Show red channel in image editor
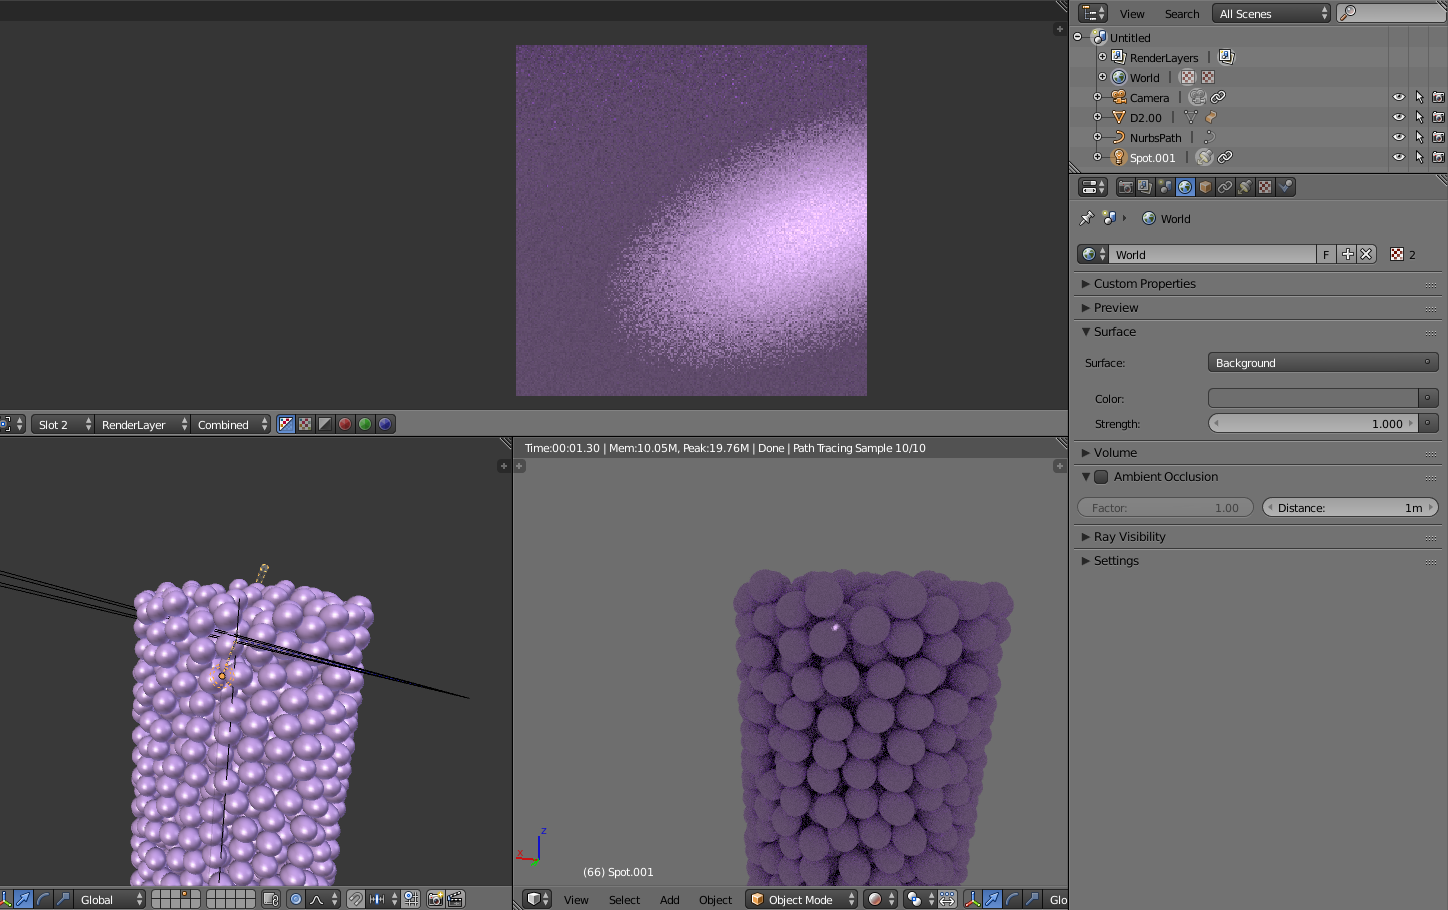The image size is (1448, 910). tap(345, 424)
